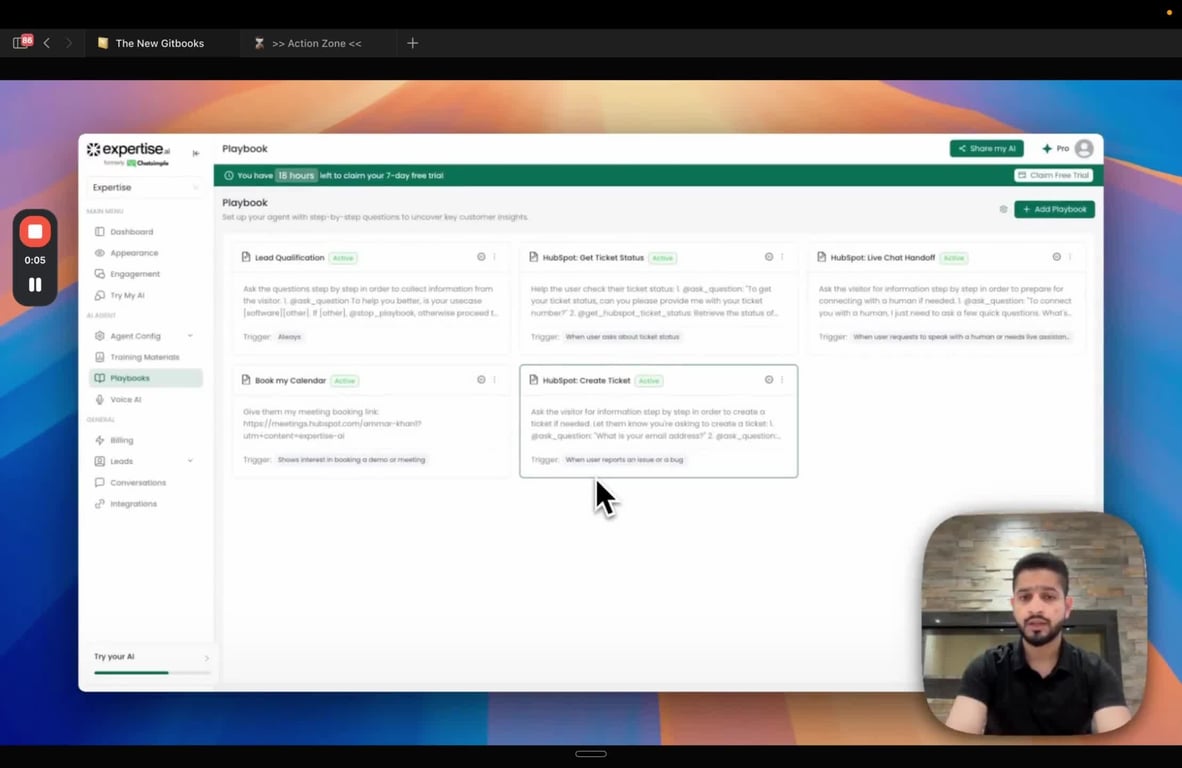Click clock icon in trial banner
The image size is (1182, 768).
pyautogui.click(x=228, y=176)
